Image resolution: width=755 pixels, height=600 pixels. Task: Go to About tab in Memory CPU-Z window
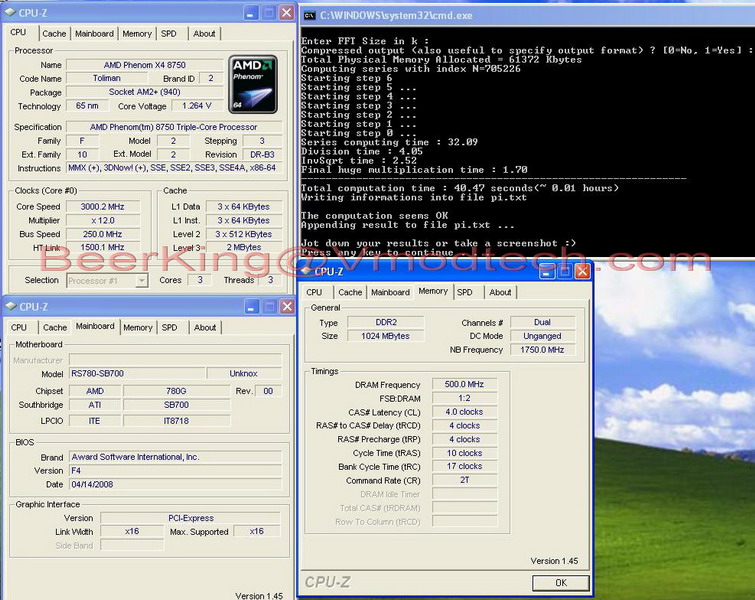pos(500,292)
